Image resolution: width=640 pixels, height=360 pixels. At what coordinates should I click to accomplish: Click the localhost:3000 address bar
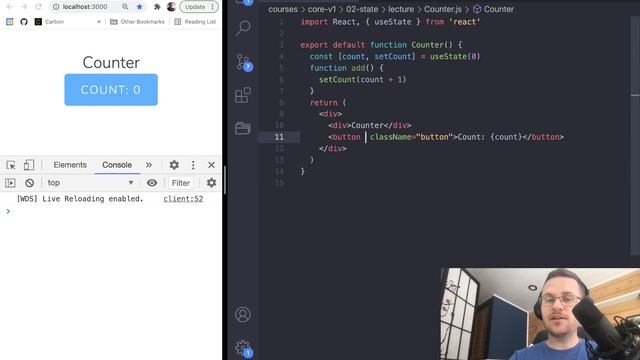[x=85, y=7]
